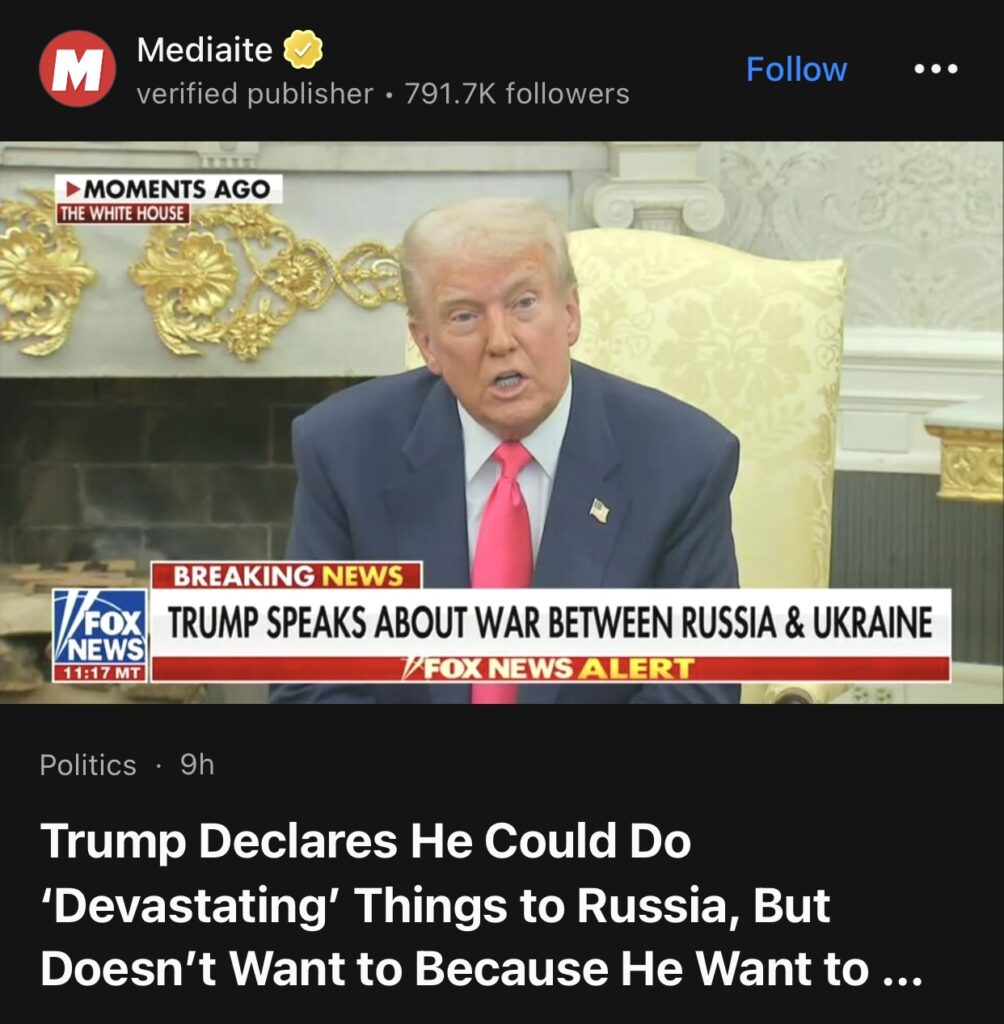Open the Trump Declares headline article
Image resolution: width=1004 pixels, height=1024 pixels.
coord(482,904)
